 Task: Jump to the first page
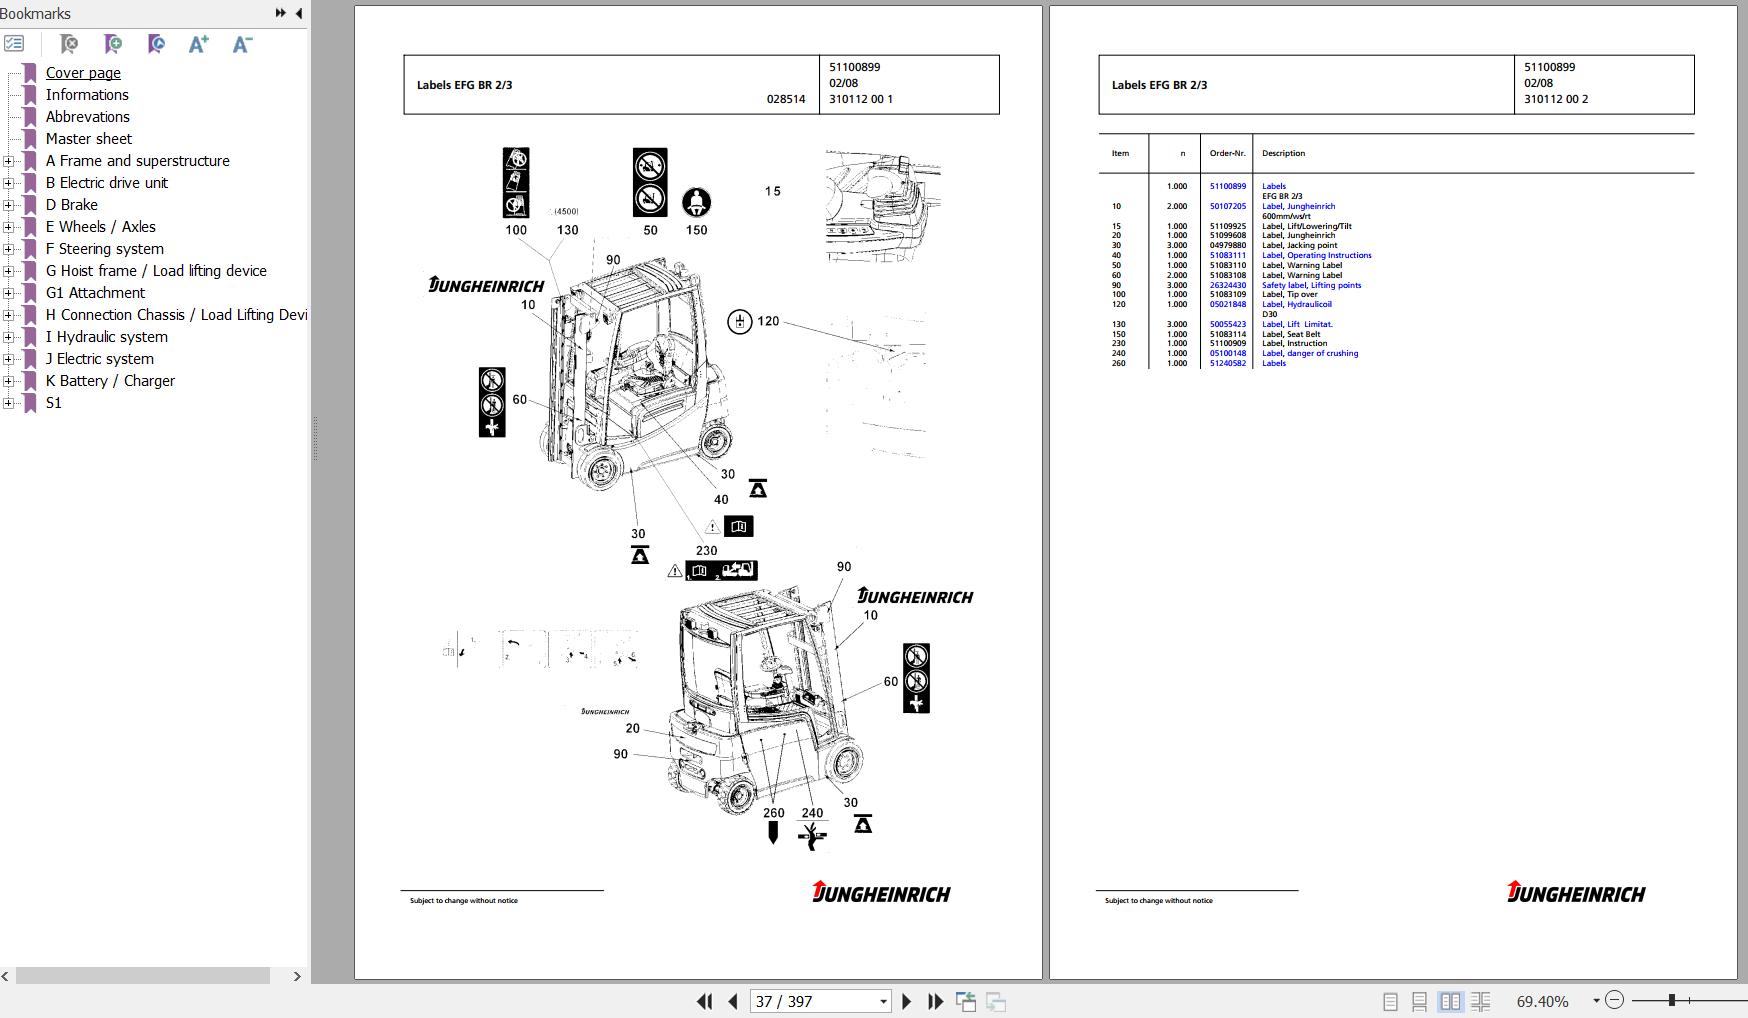coord(704,1001)
